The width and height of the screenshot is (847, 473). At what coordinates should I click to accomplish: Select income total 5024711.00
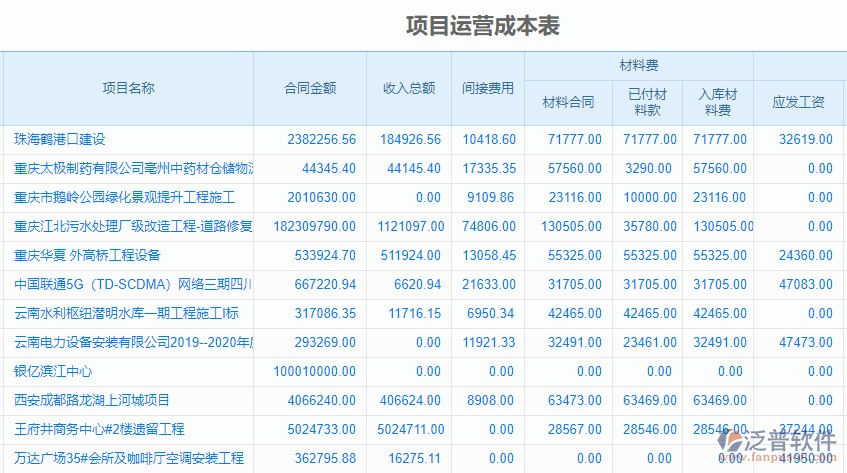pyautogui.click(x=411, y=430)
